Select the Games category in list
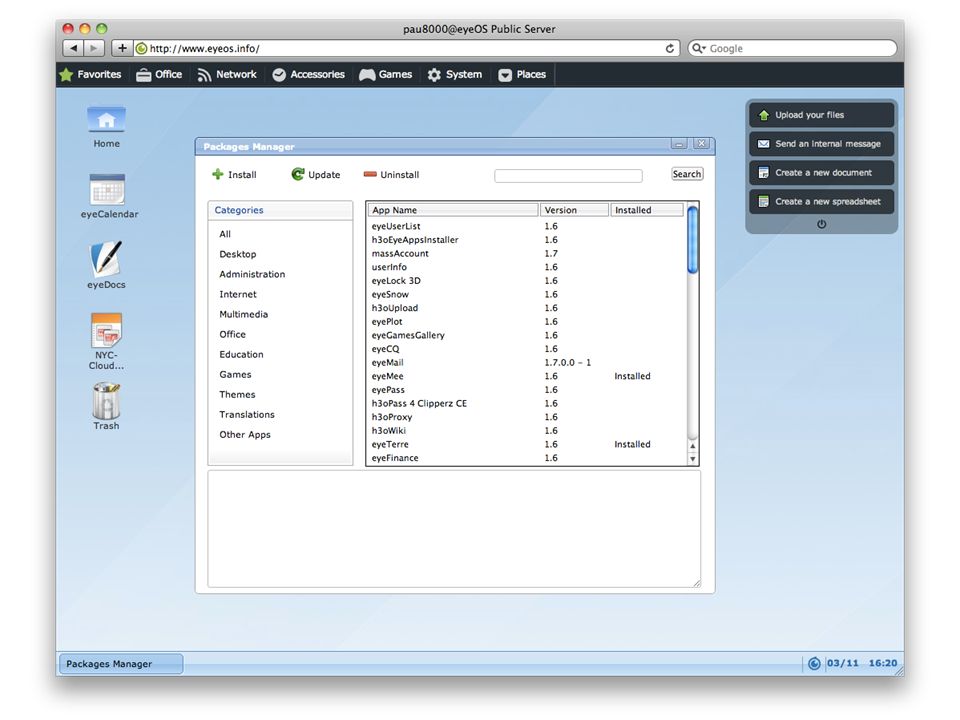This screenshot has height=720, width=960. (x=235, y=375)
